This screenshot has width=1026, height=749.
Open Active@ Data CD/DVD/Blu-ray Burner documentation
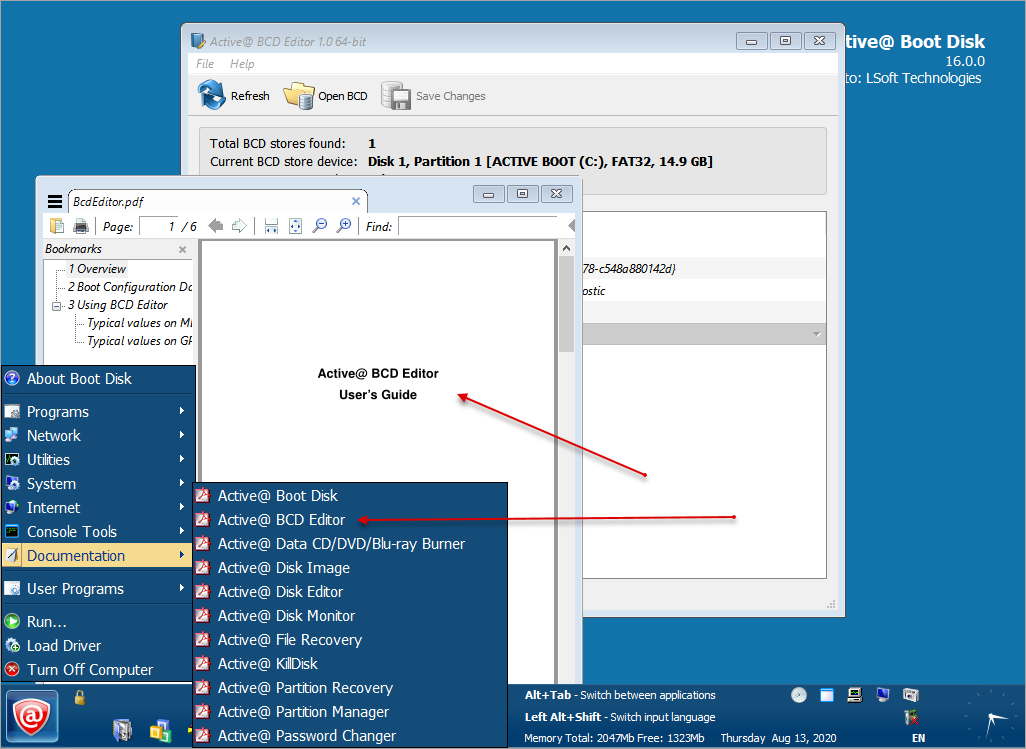click(x=350, y=544)
